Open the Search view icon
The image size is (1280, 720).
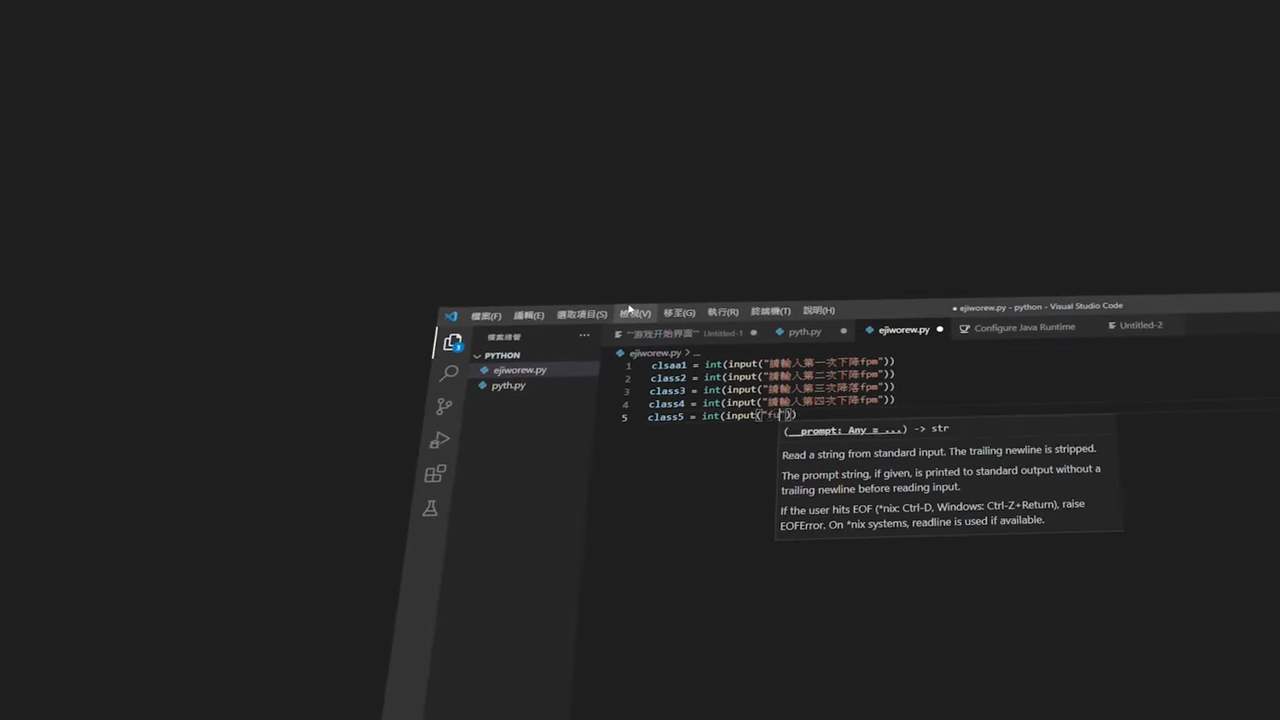(x=449, y=374)
